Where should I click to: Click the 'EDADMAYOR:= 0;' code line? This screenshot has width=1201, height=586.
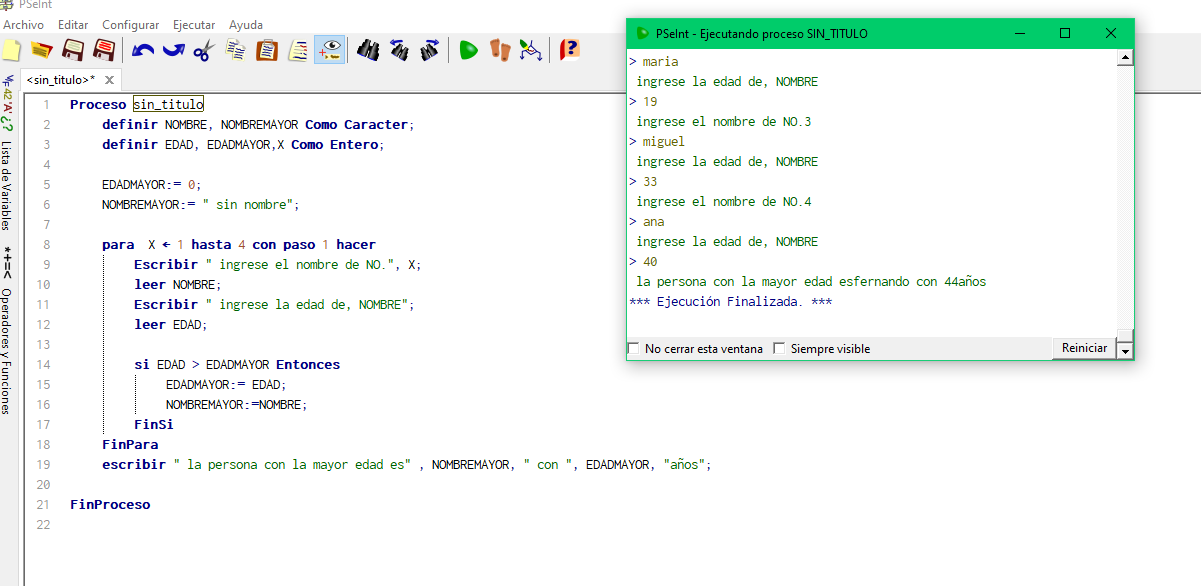(151, 185)
